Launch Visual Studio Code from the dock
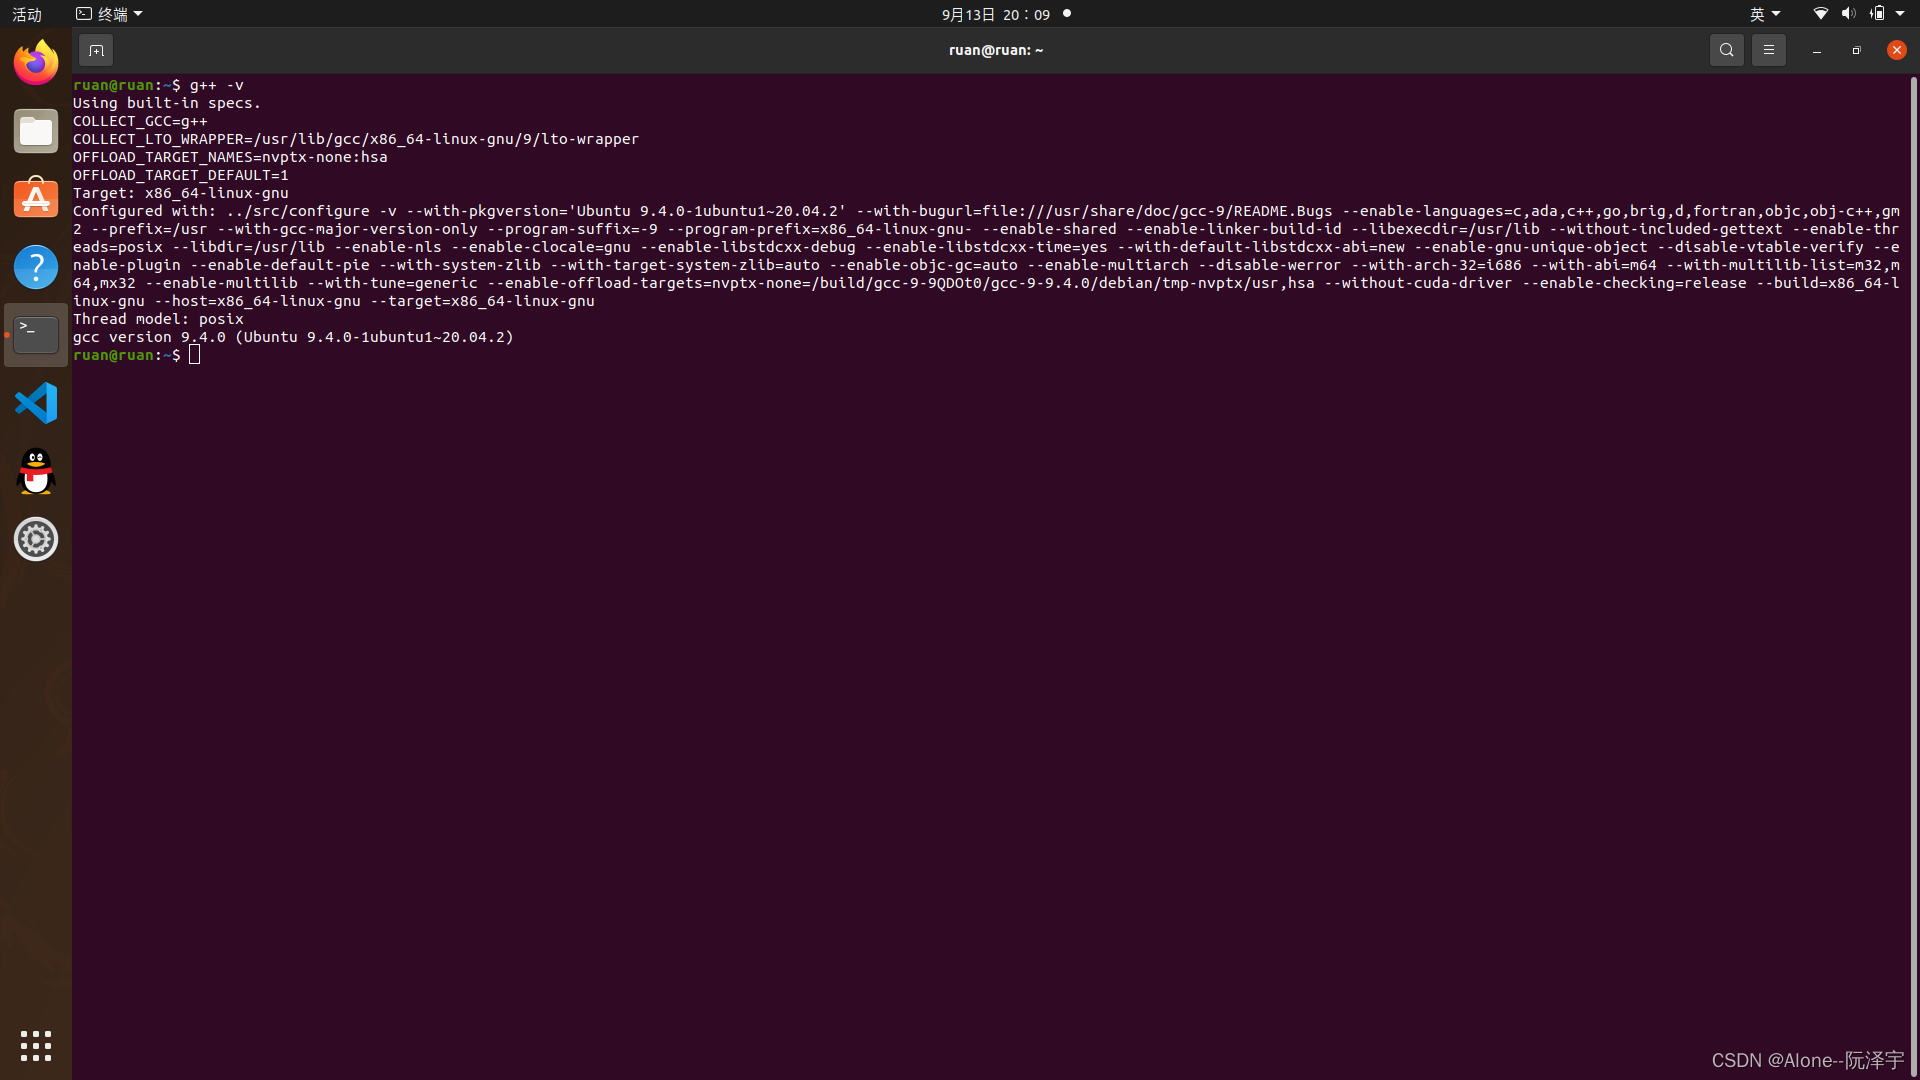 [36, 403]
